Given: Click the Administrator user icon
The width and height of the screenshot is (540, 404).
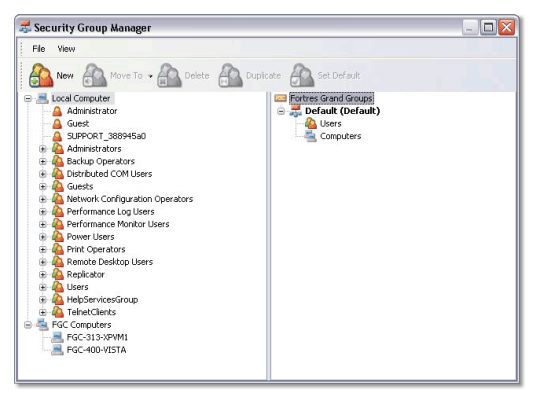Looking at the screenshot, I should [x=57, y=111].
